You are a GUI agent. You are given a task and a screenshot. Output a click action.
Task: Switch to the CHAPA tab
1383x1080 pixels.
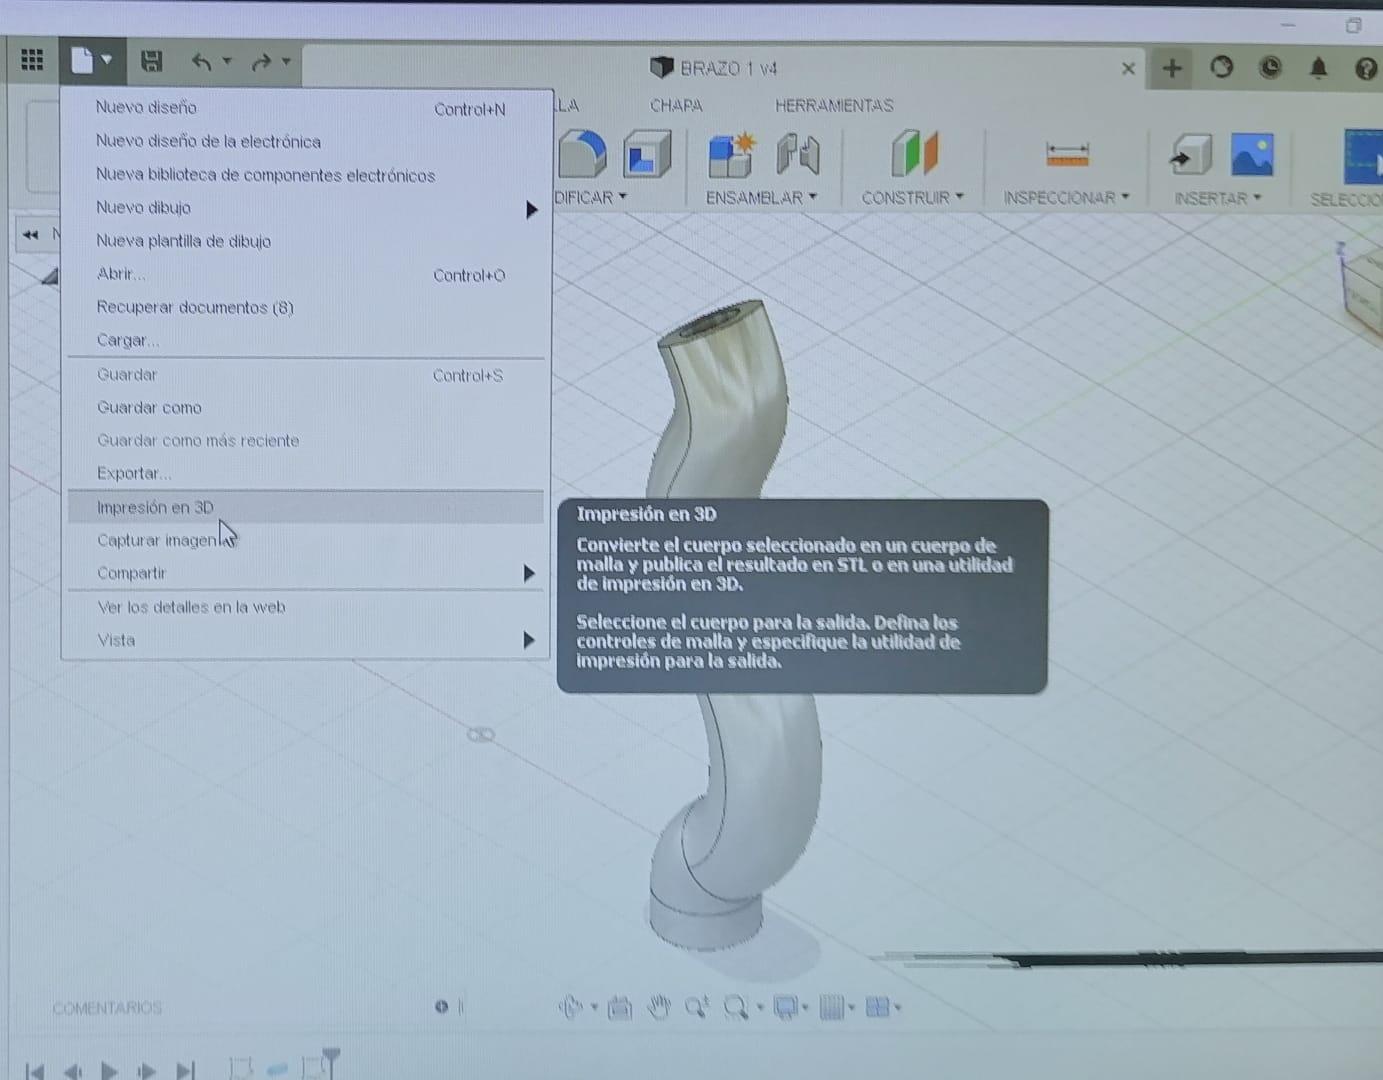coord(676,105)
